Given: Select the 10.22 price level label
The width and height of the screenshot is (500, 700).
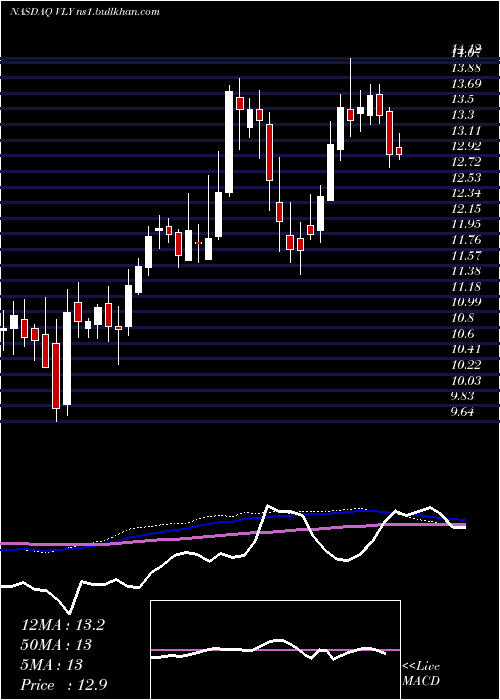Looking at the screenshot, I should click(x=466, y=365).
